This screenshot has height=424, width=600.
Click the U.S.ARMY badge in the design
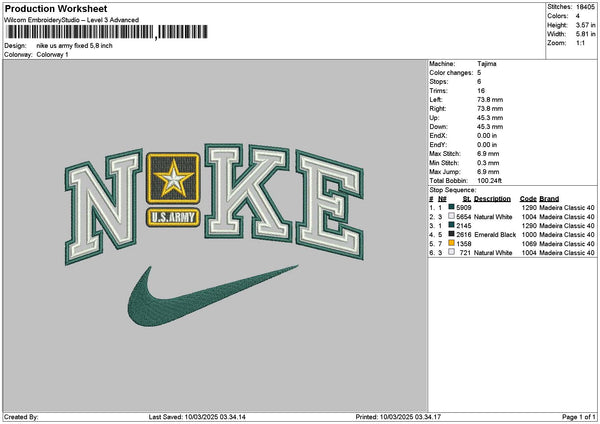click(173, 217)
